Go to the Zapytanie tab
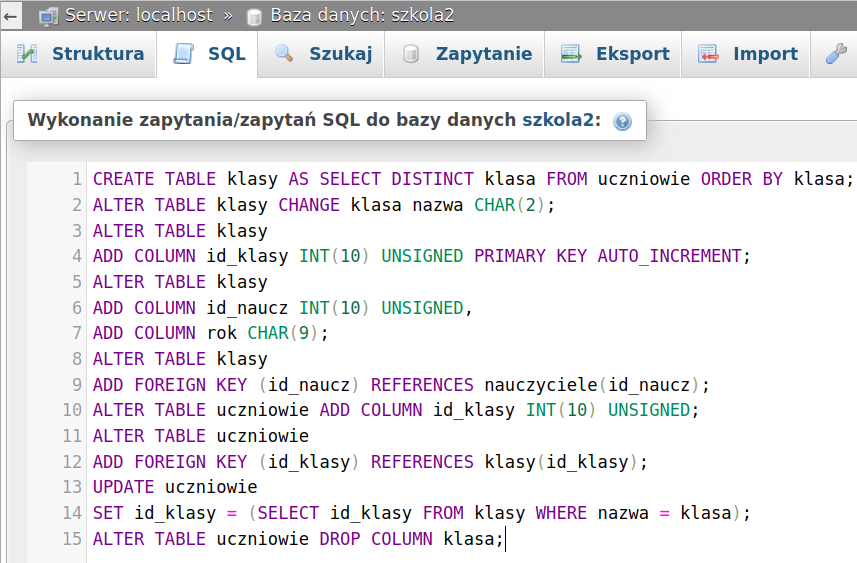This screenshot has height=563, width=857. coord(465,54)
